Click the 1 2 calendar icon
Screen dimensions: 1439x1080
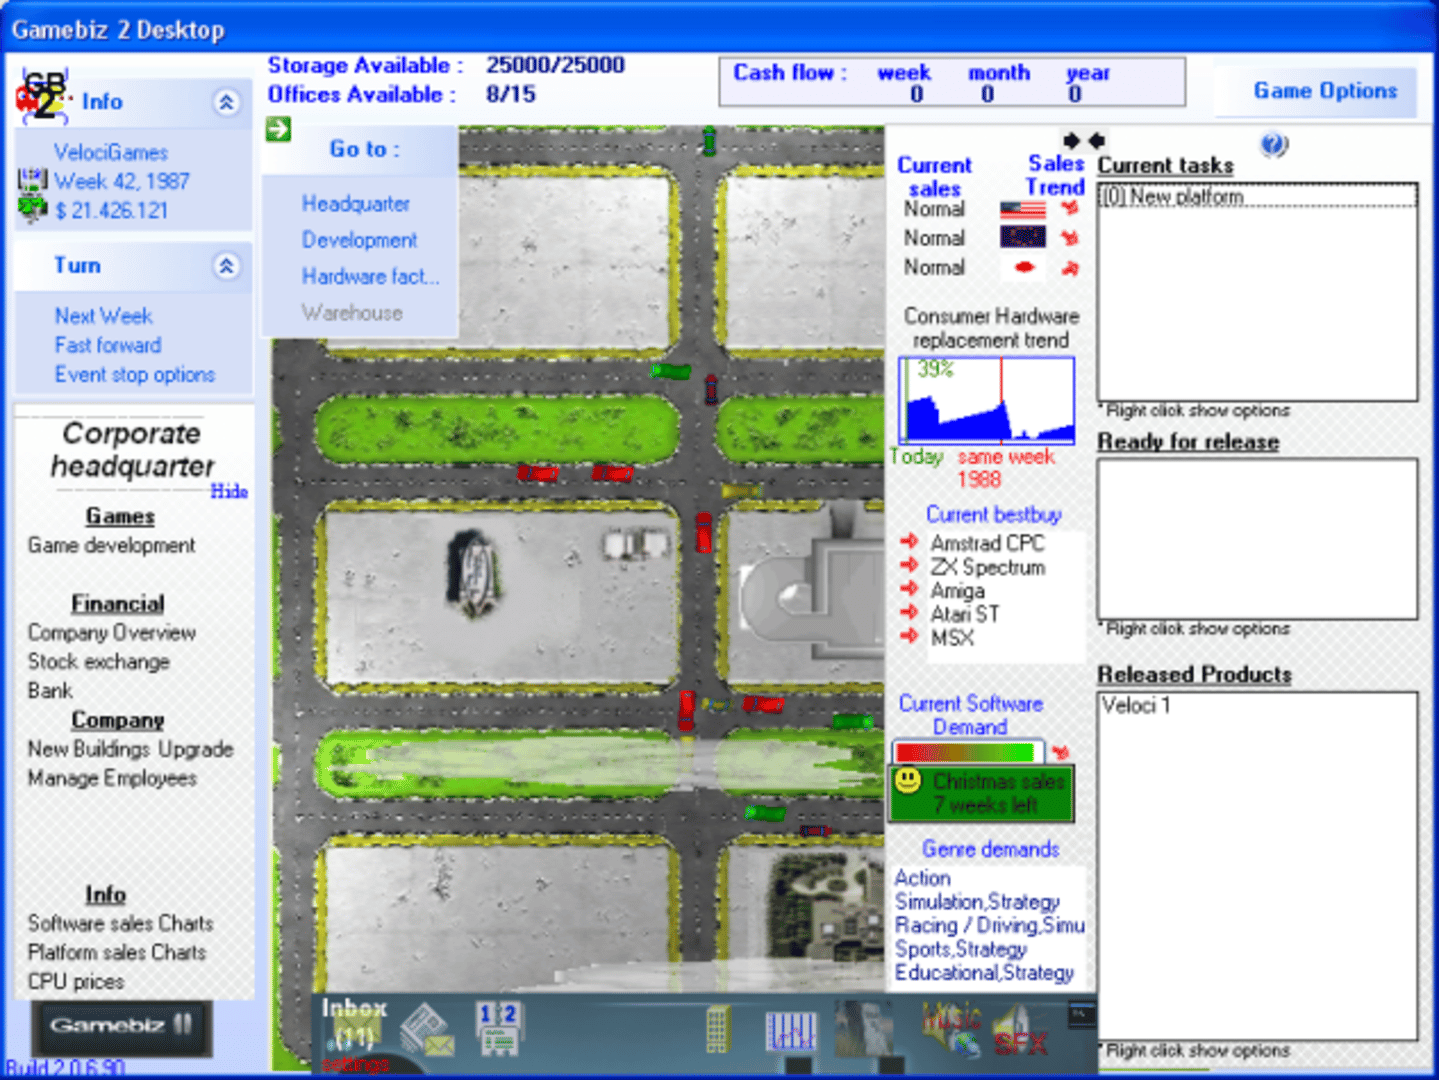(498, 1028)
